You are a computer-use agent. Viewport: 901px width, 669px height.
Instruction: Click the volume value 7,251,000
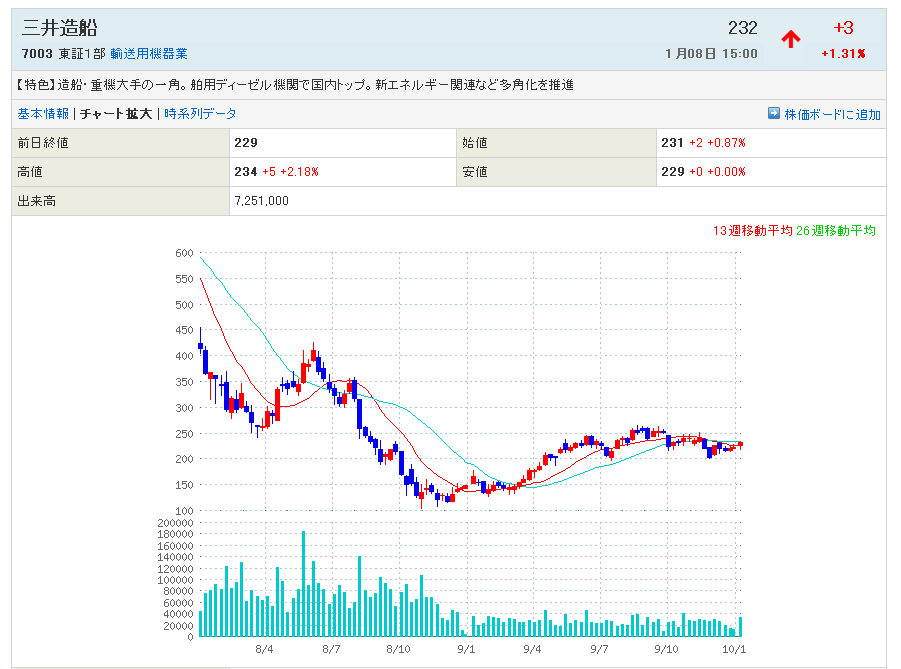tap(261, 201)
